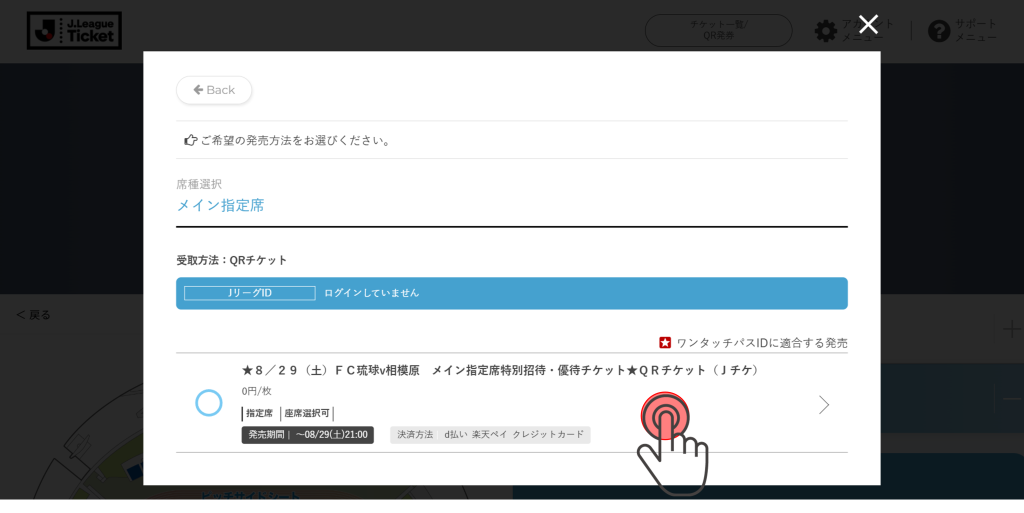The width and height of the screenshot is (1024, 513).
Task: Click サポートメニュー label in header
Action: (x=976, y=31)
